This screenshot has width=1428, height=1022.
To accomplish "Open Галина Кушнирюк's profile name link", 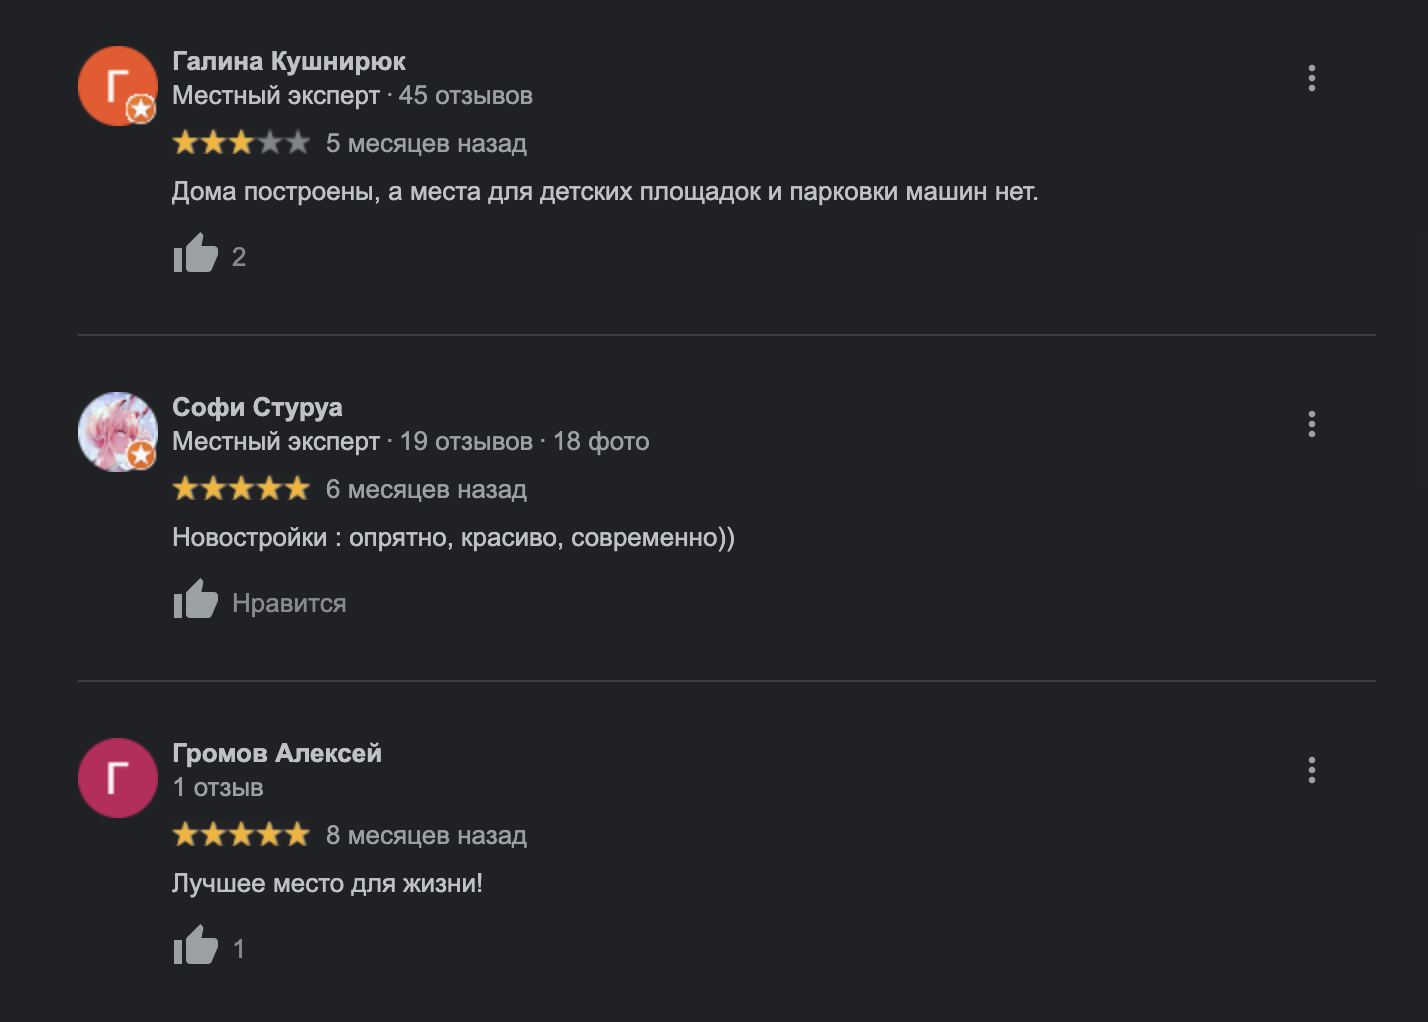I will point(289,61).
